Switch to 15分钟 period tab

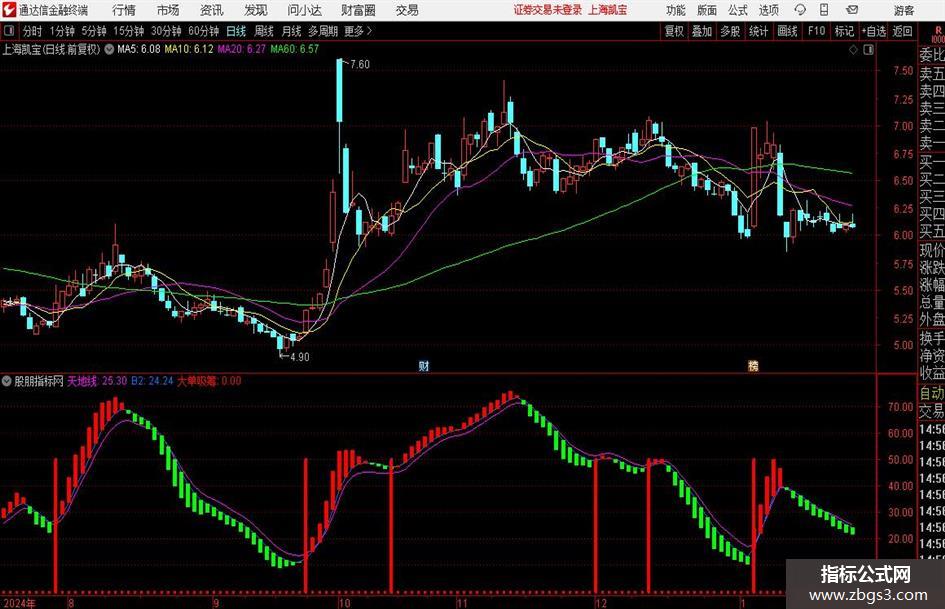129,31
